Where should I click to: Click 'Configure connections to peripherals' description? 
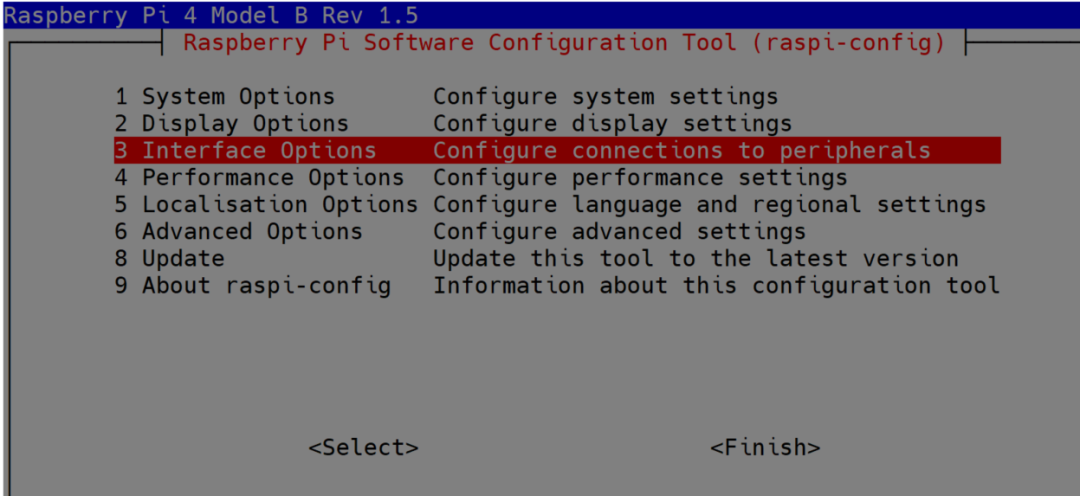(681, 151)
